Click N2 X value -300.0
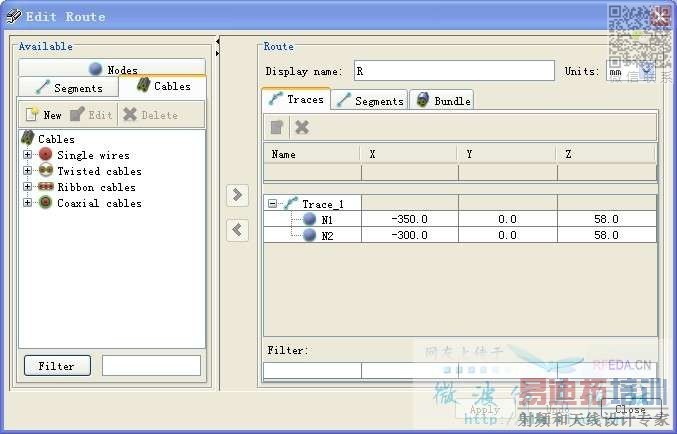The image size is (677, 434). pyautogui.click(x=409, y=235)
